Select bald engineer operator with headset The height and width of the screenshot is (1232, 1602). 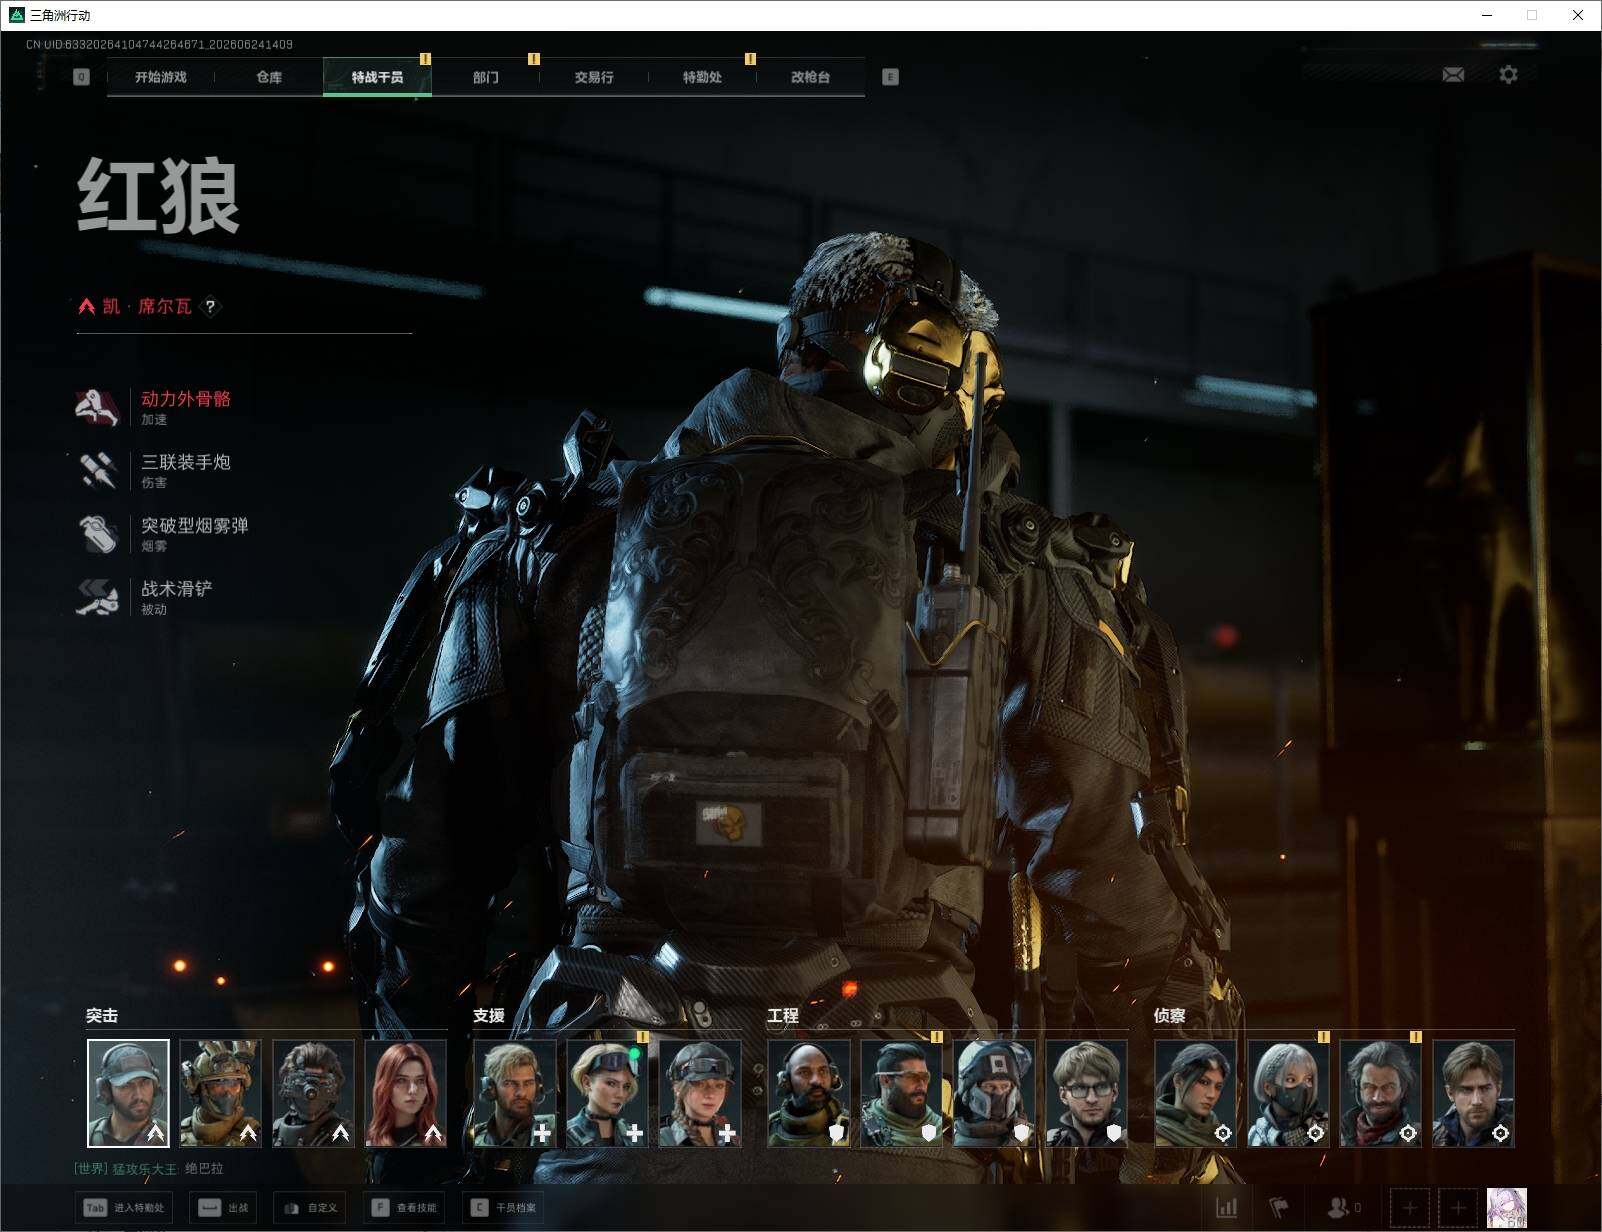(x=809, y=1093)
